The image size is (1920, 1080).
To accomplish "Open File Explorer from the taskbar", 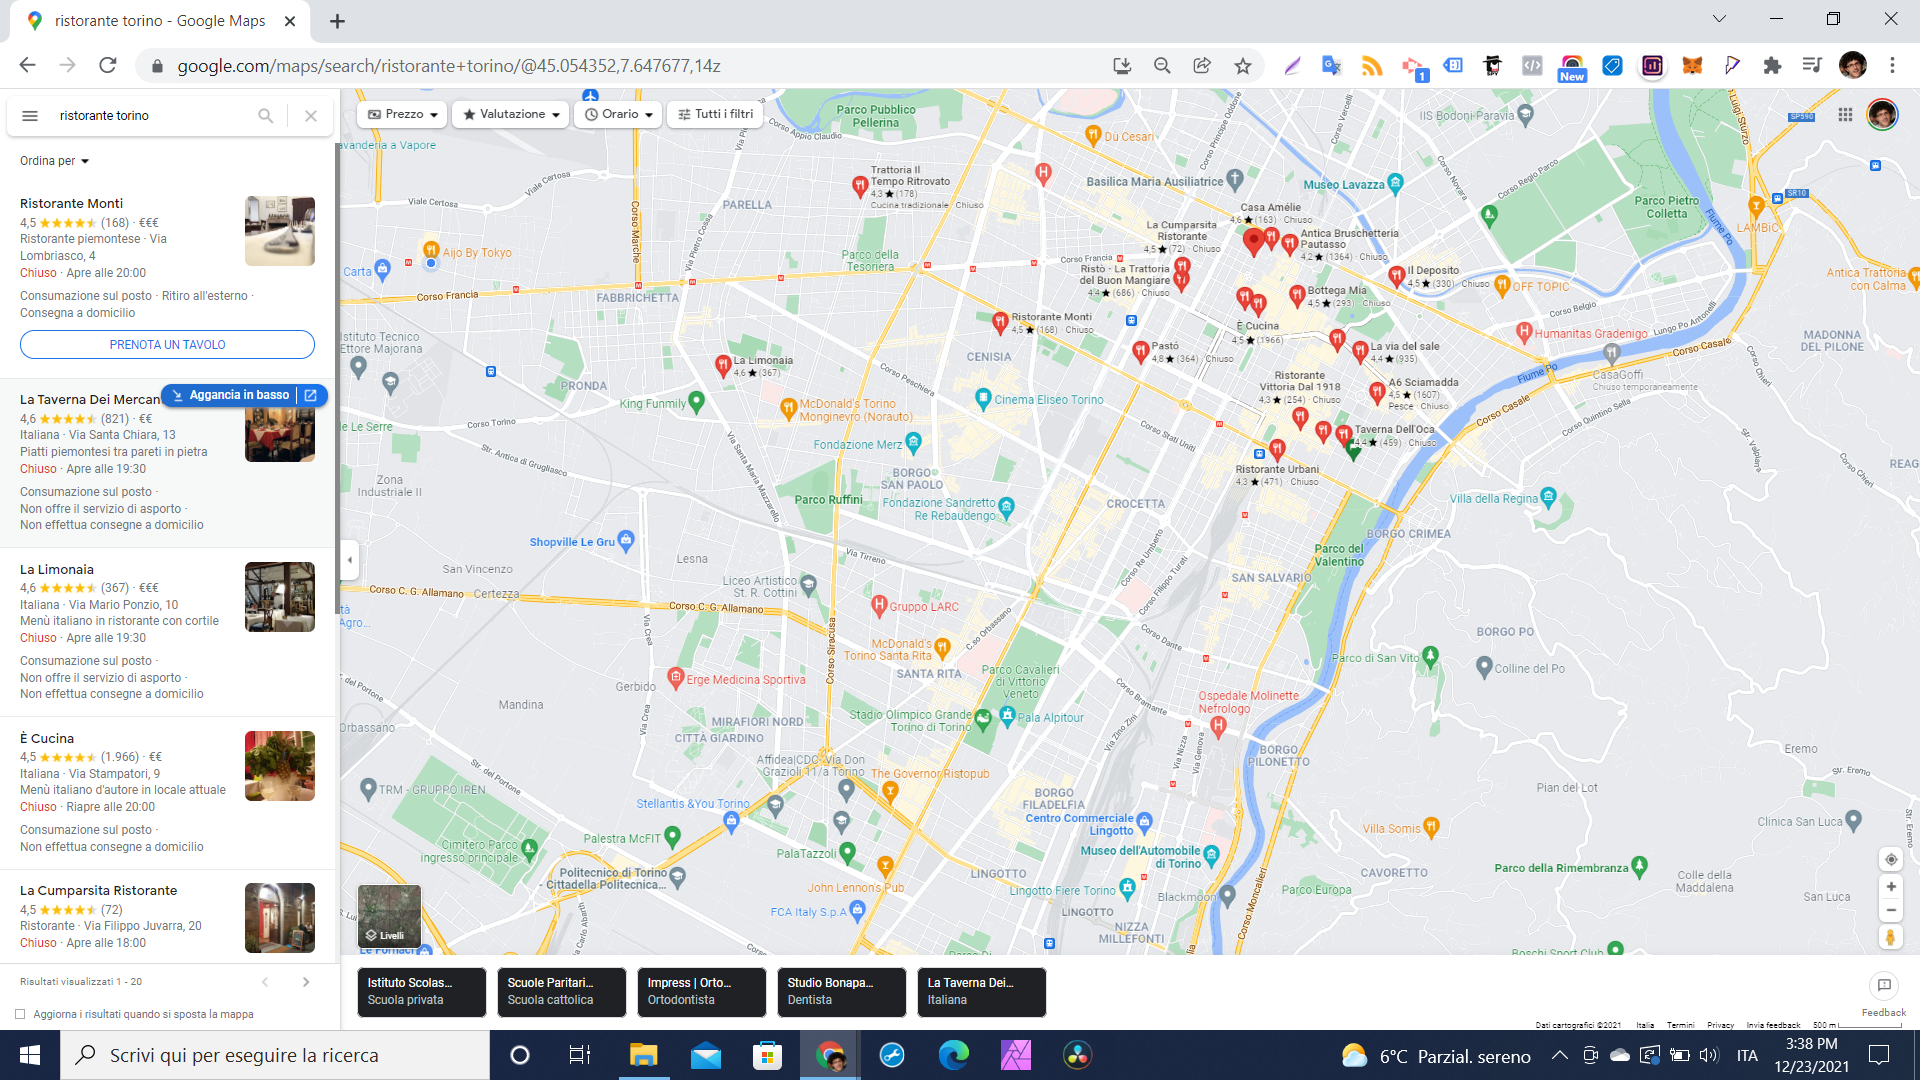I will click(x=643, y=1055).
